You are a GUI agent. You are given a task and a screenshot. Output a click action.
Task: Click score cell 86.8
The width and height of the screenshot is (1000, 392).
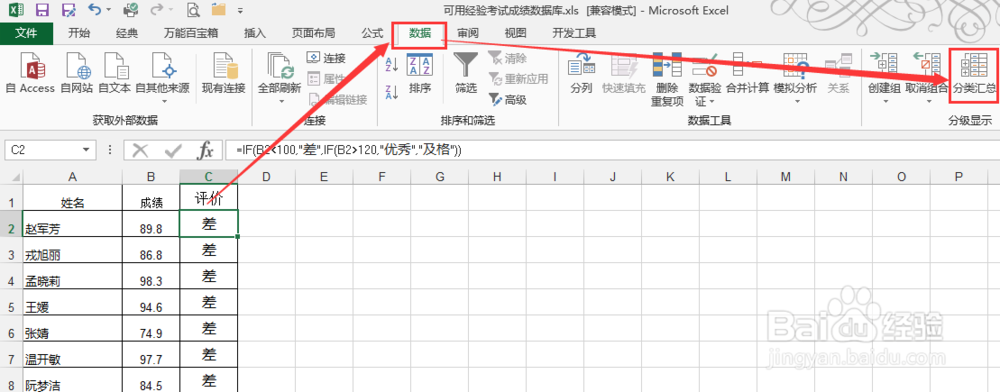pos(151,250)
